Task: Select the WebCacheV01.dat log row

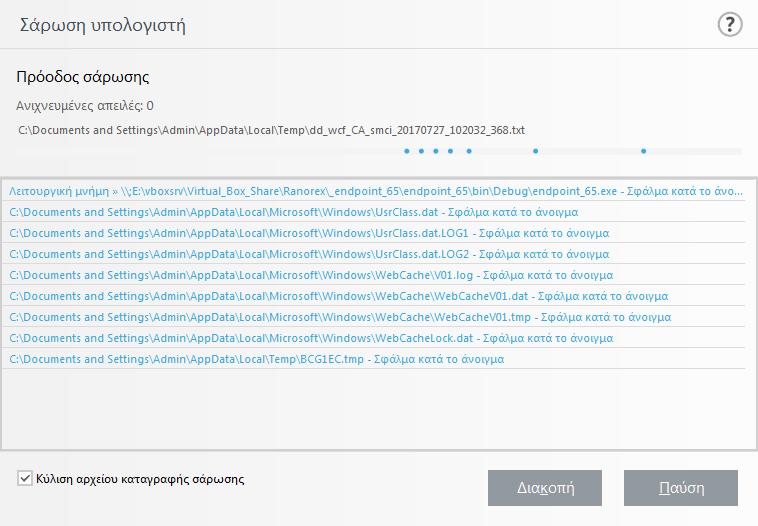Action: pos(373,296)
